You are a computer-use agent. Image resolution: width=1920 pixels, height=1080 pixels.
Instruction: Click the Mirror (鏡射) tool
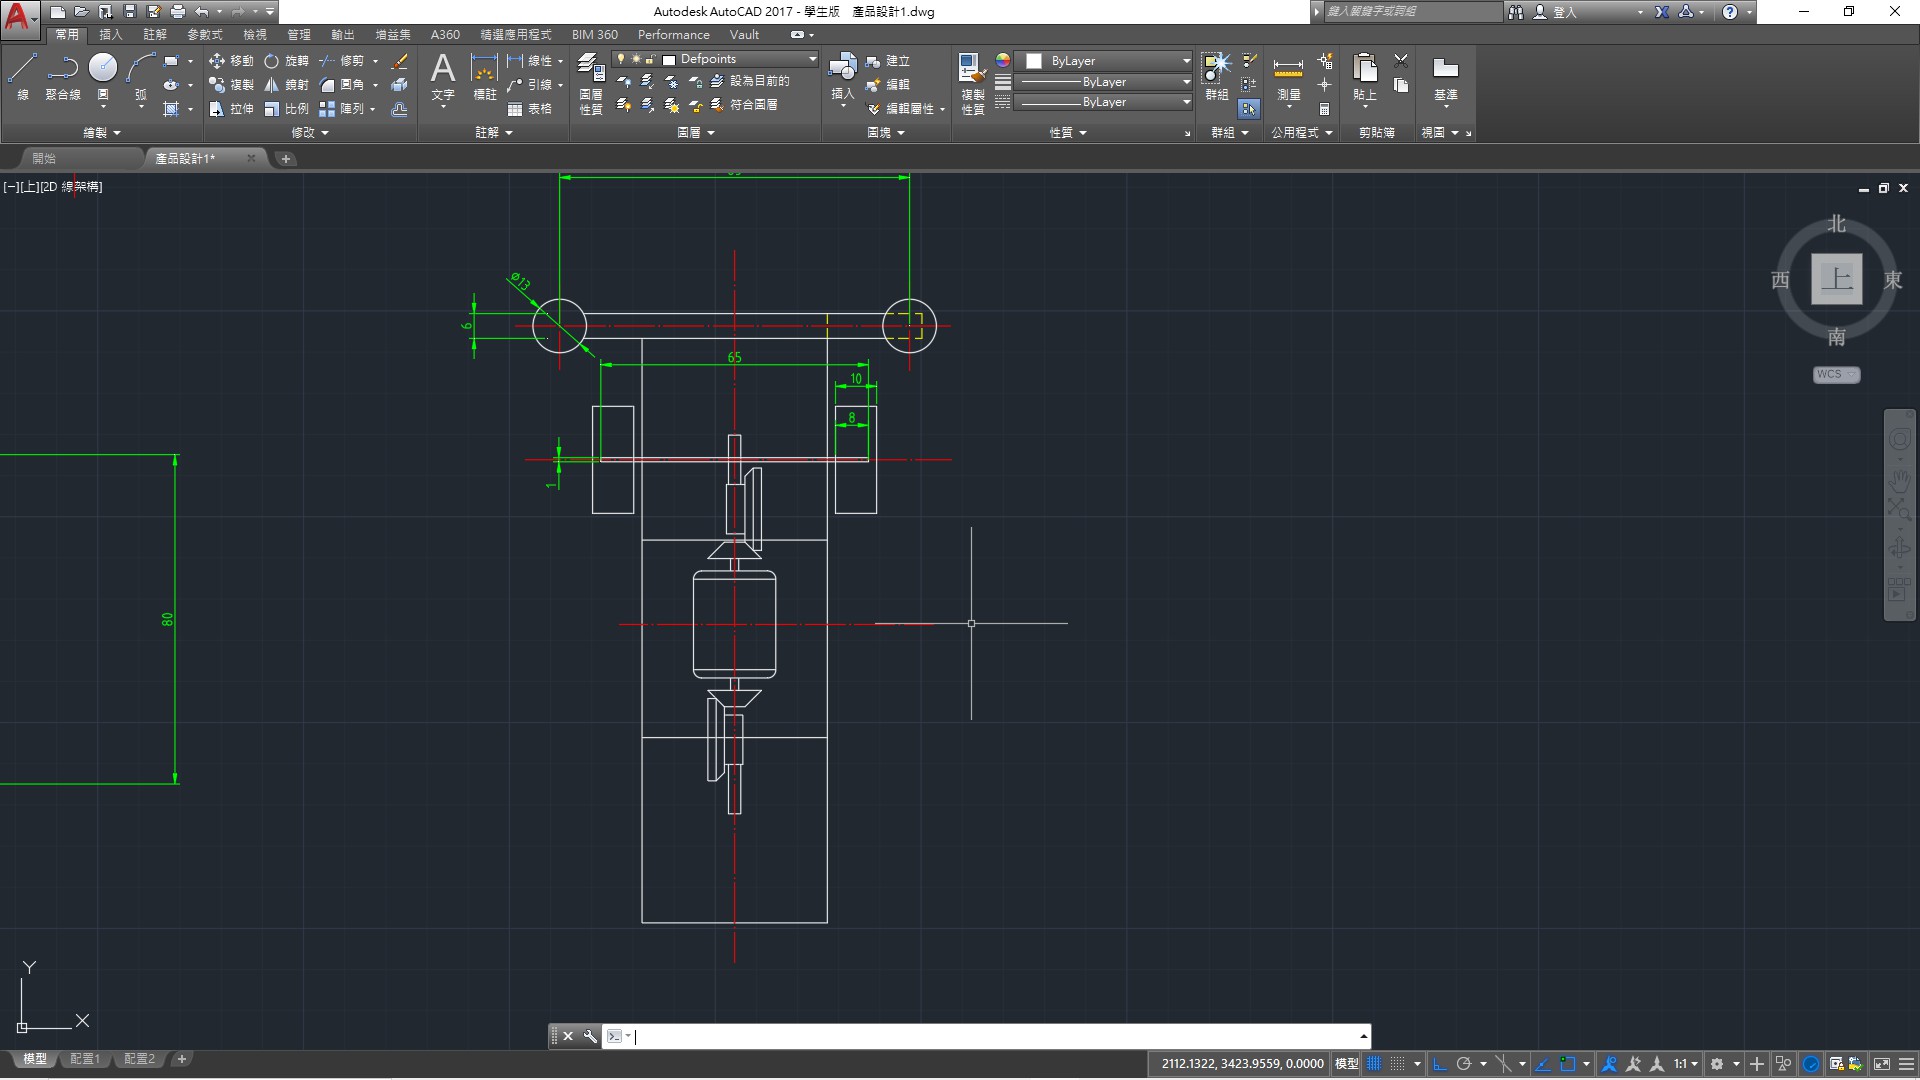[x=286, y=85]
